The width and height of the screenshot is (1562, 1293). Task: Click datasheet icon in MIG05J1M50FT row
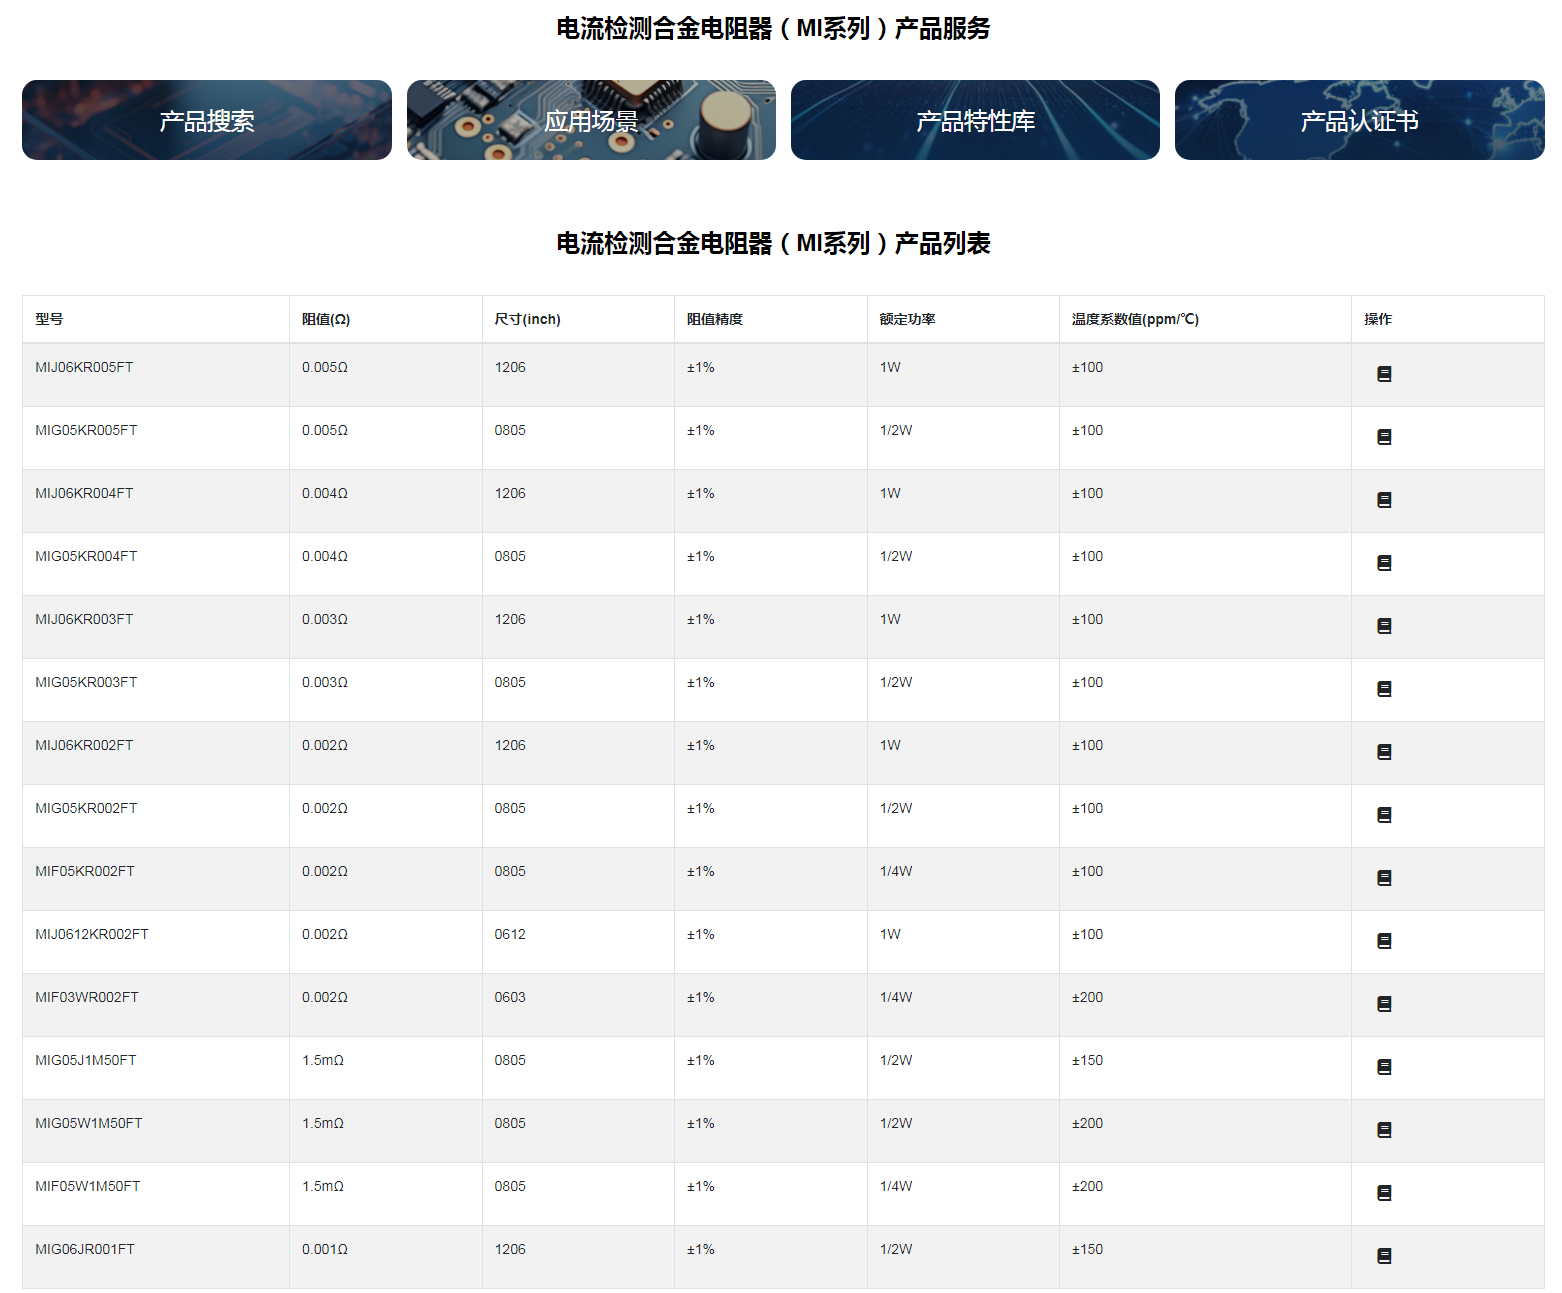[1384, 1067]
